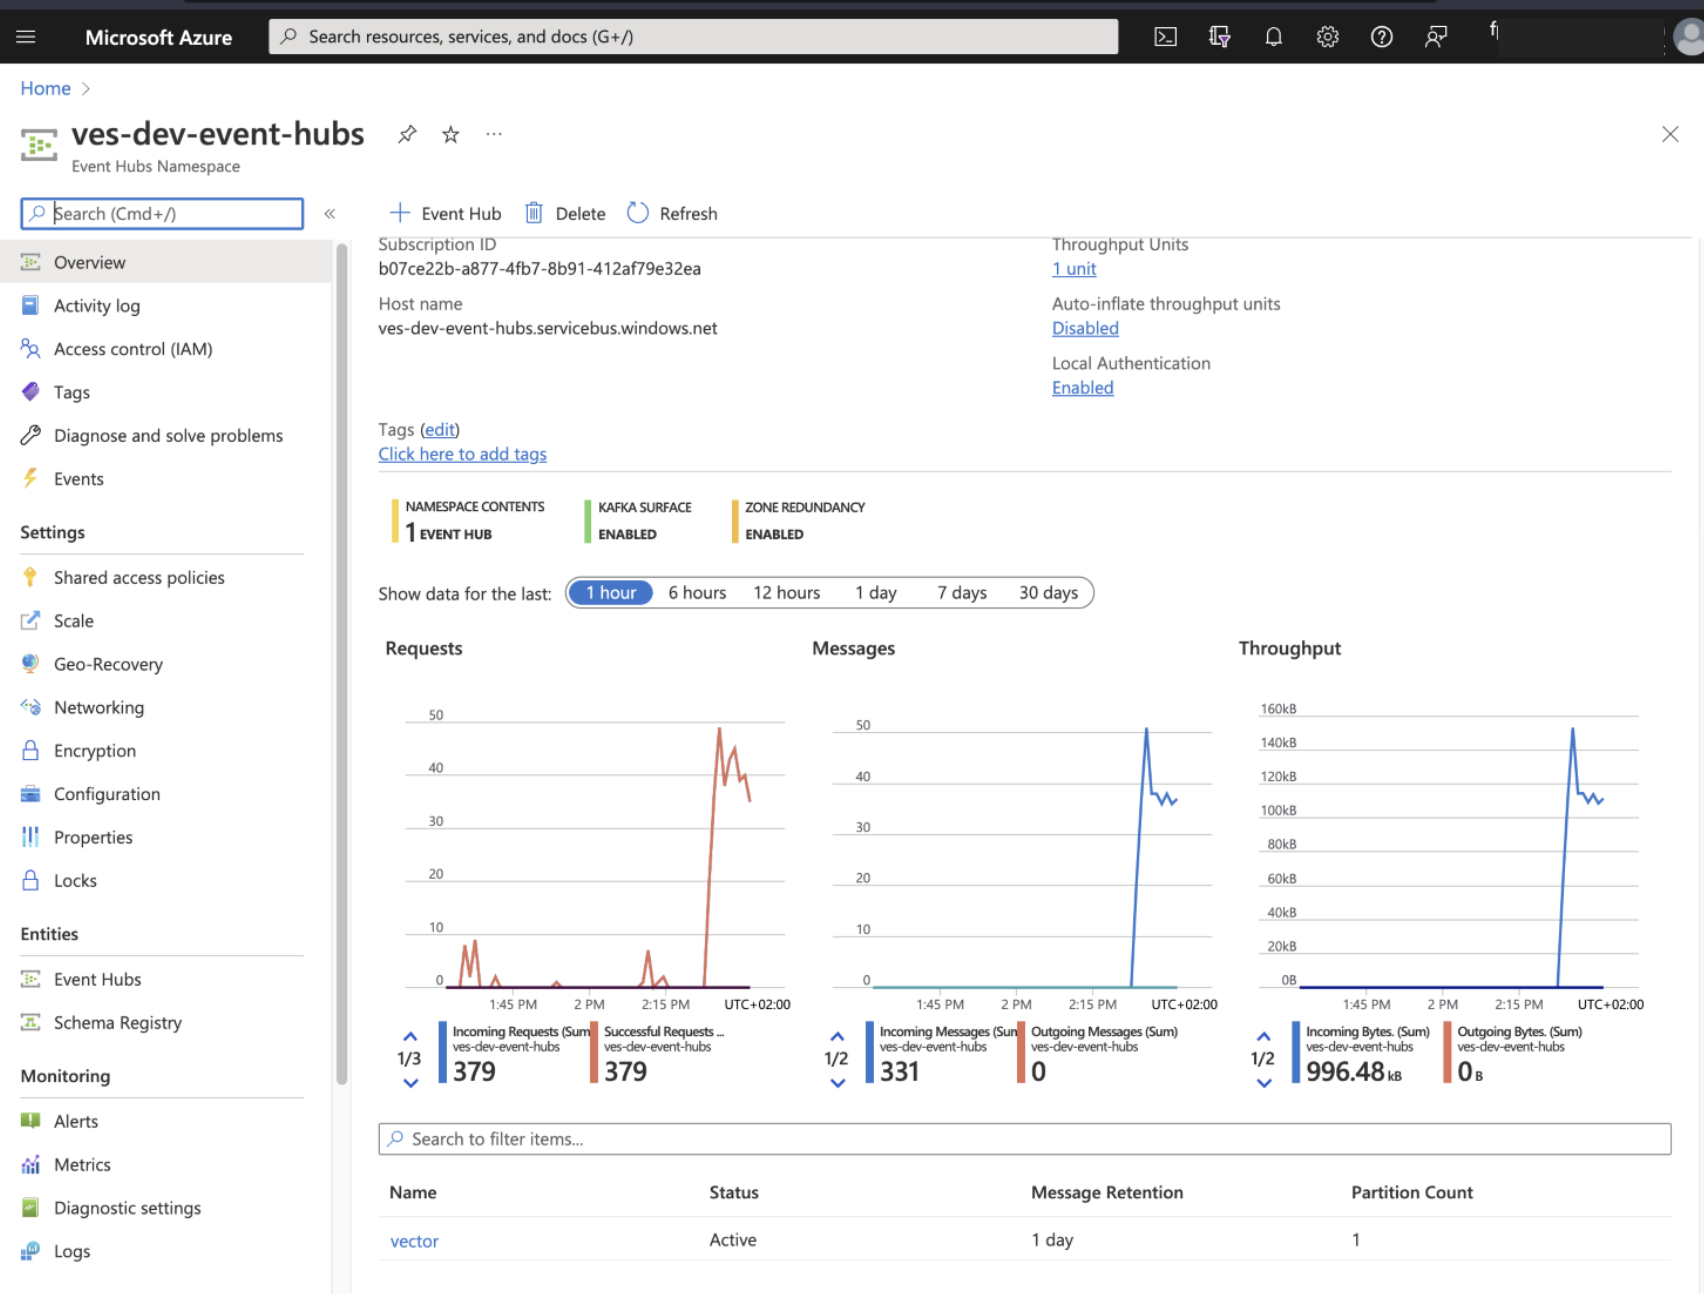Collapse the left sidebar with the chevron
The width and height of the screenshot is (1704, 1294).
[x=330, y=213]
